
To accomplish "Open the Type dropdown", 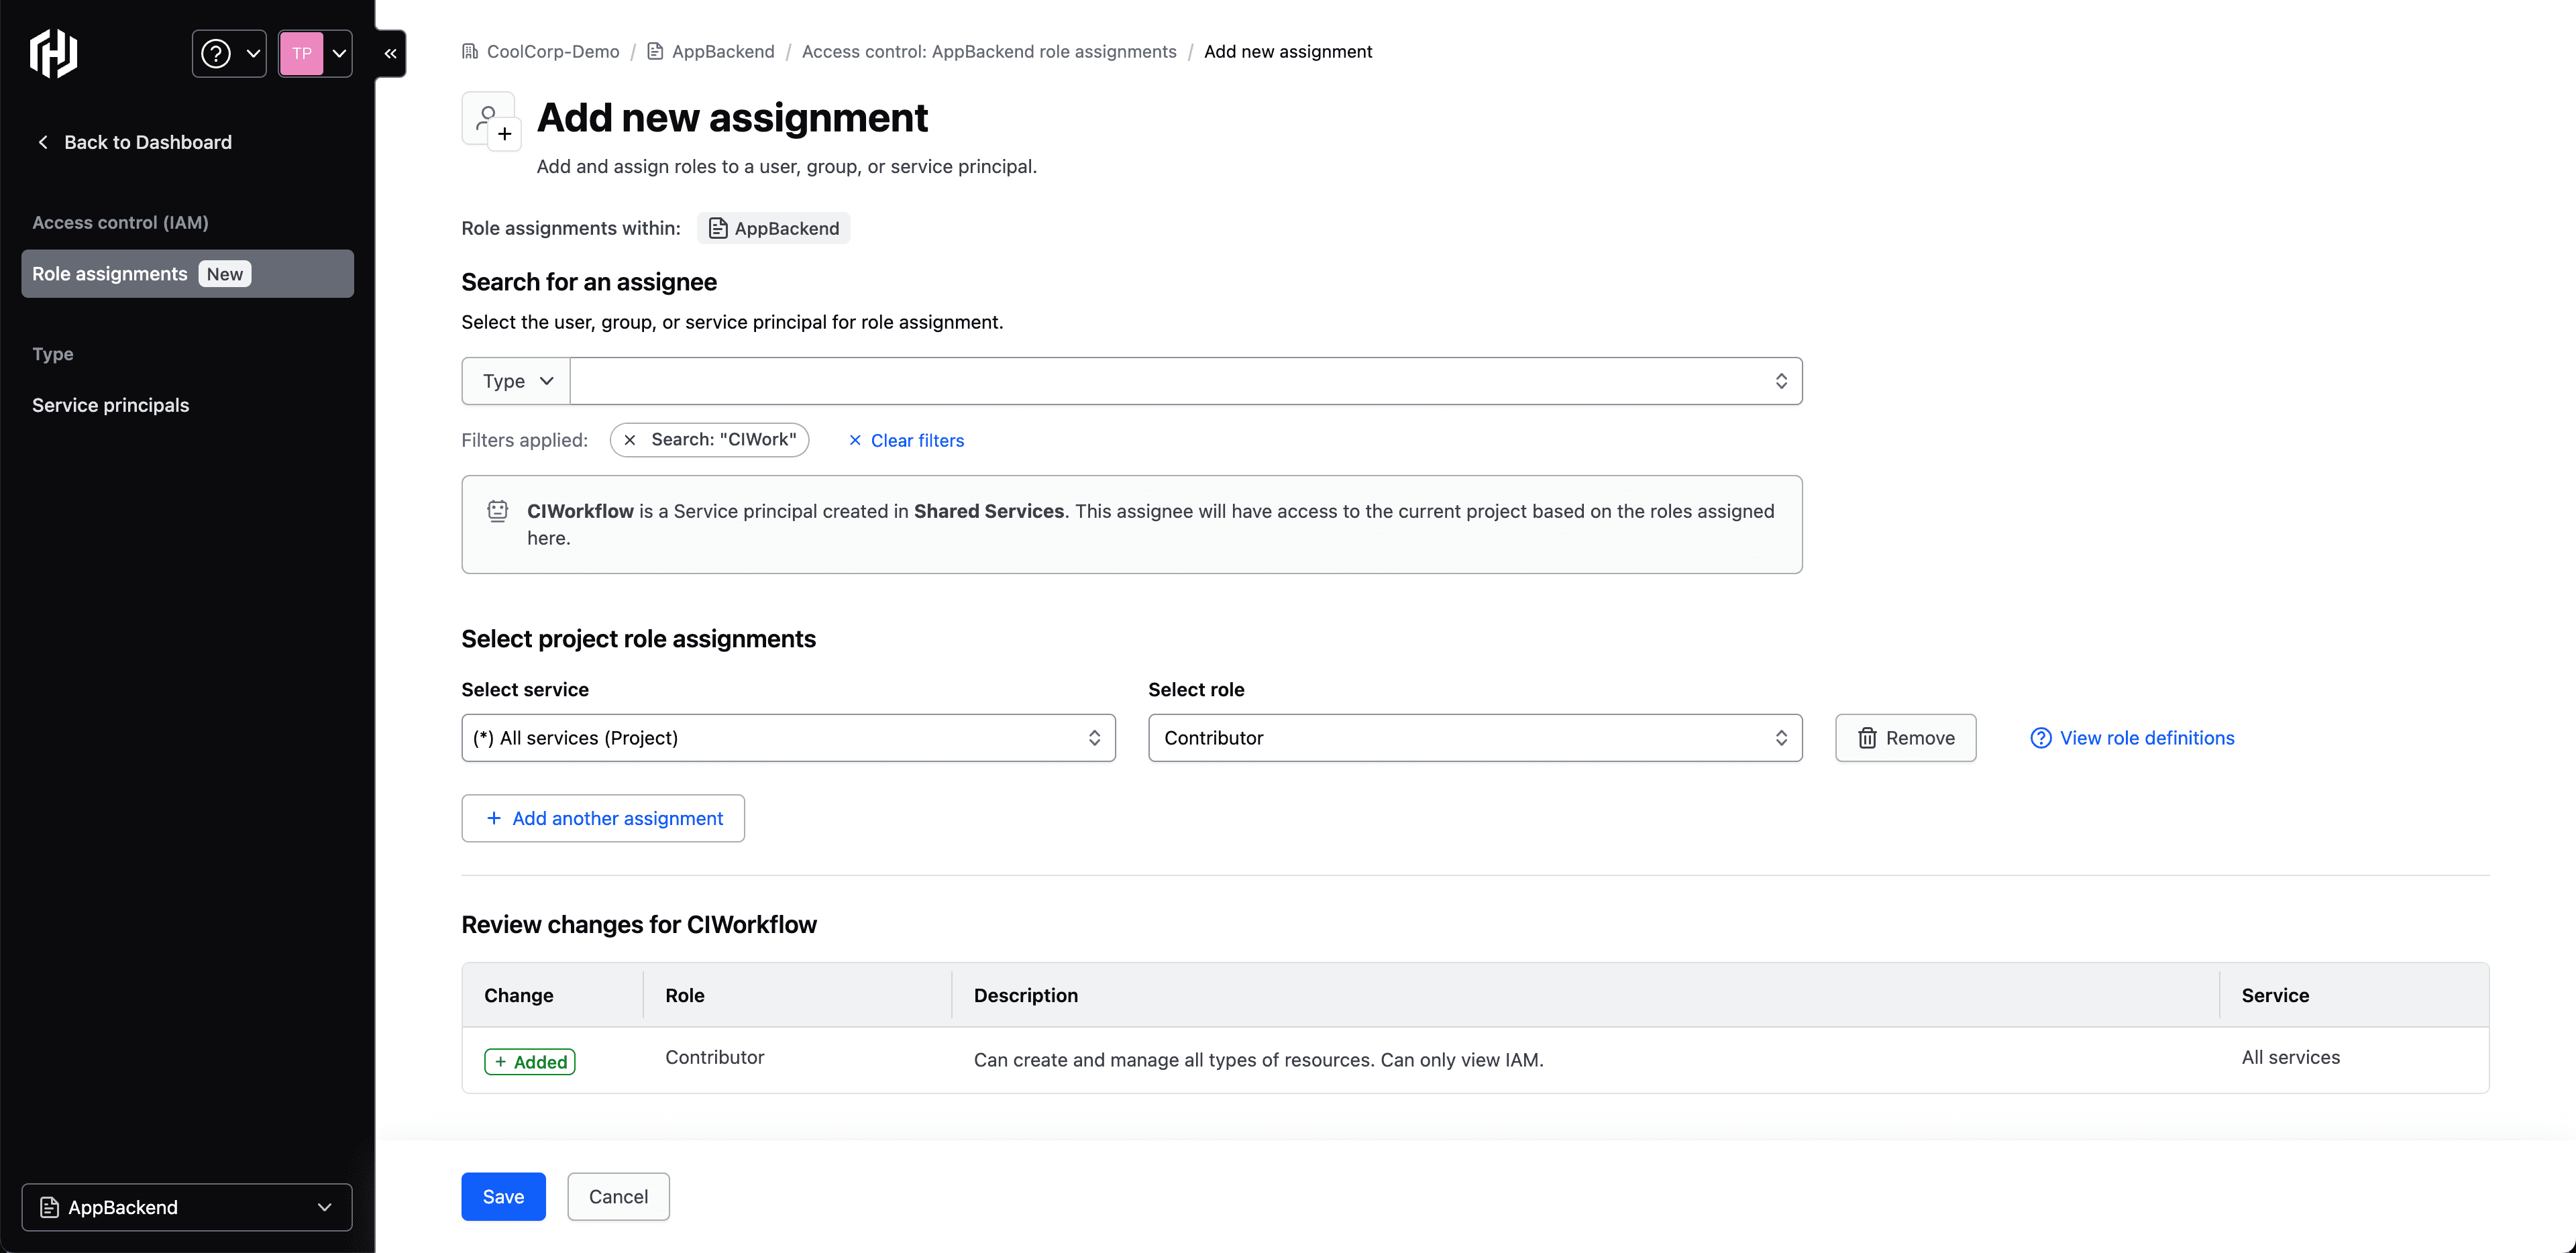I will pyautogui.click(x=514, y=381).
